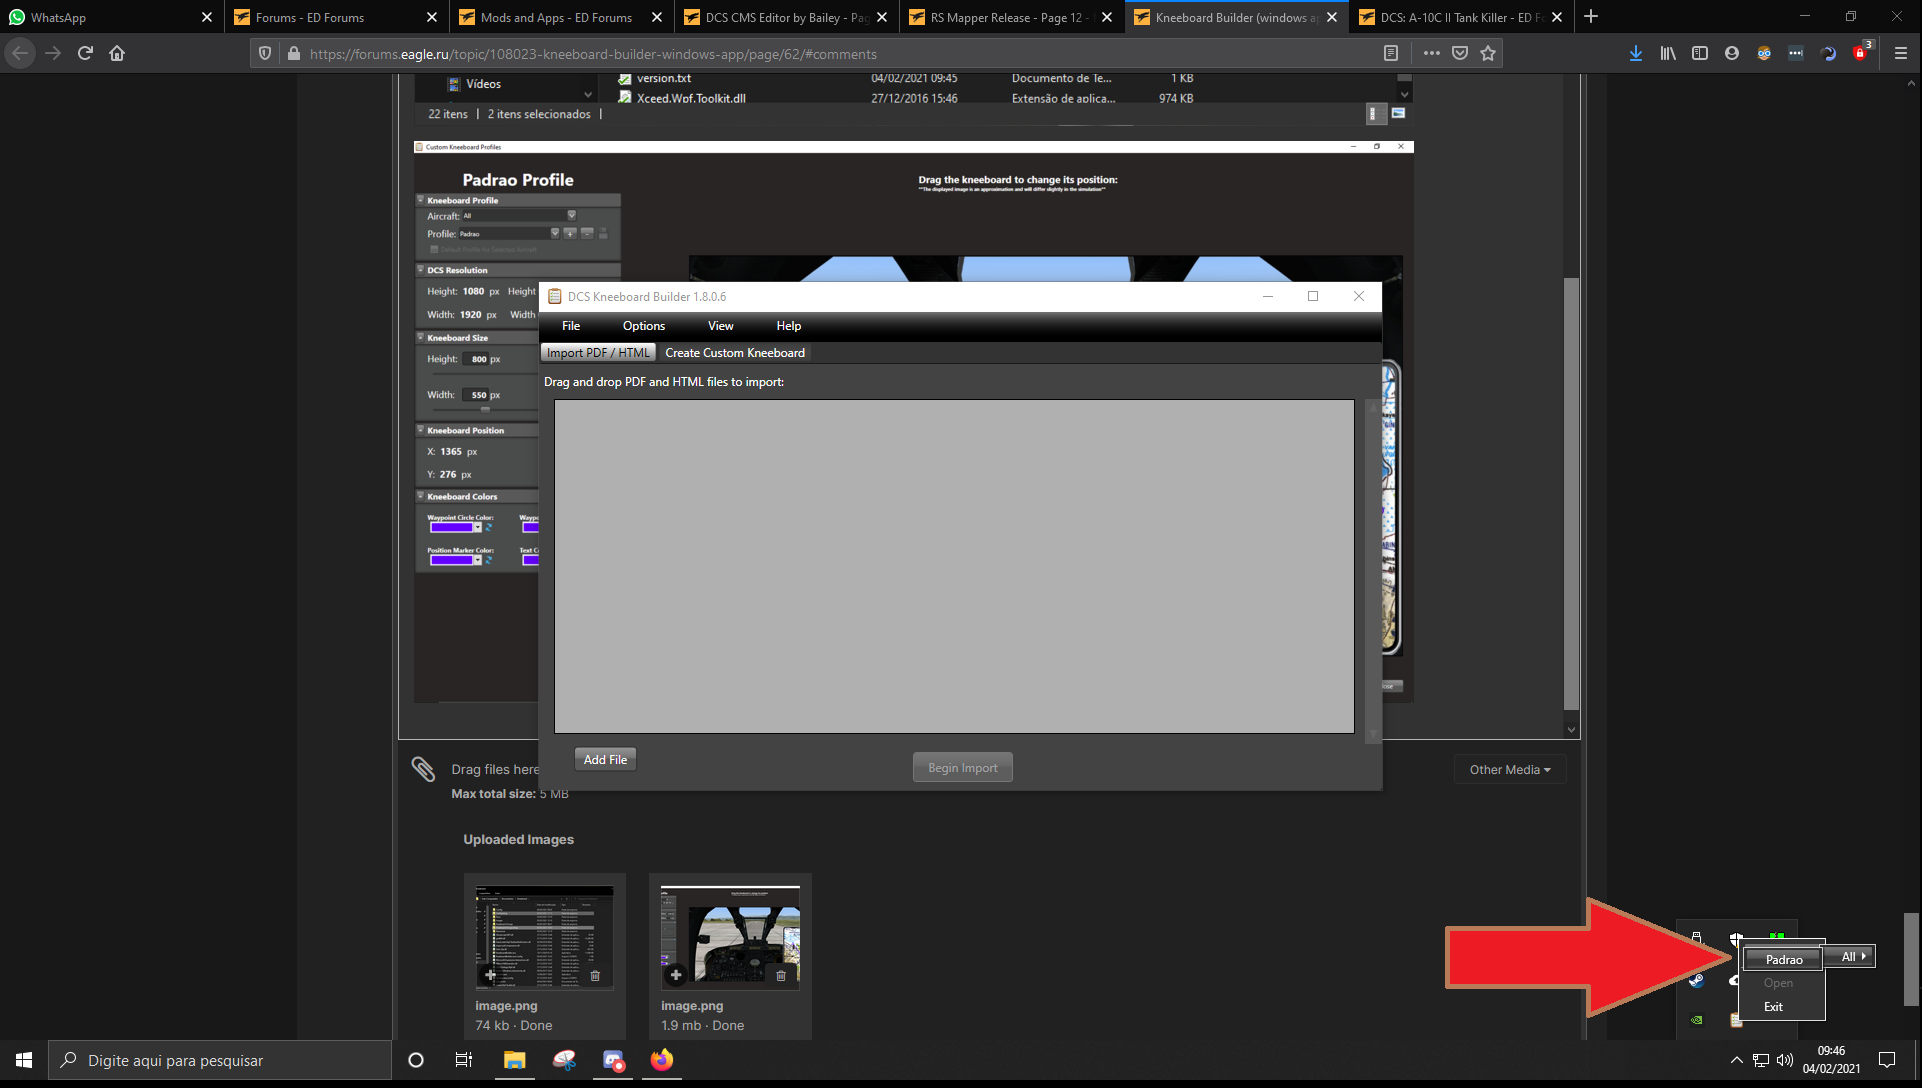Save page to Pocket icon
This screenshot has height=1088, width=1922.
(x=1460, y=54)
